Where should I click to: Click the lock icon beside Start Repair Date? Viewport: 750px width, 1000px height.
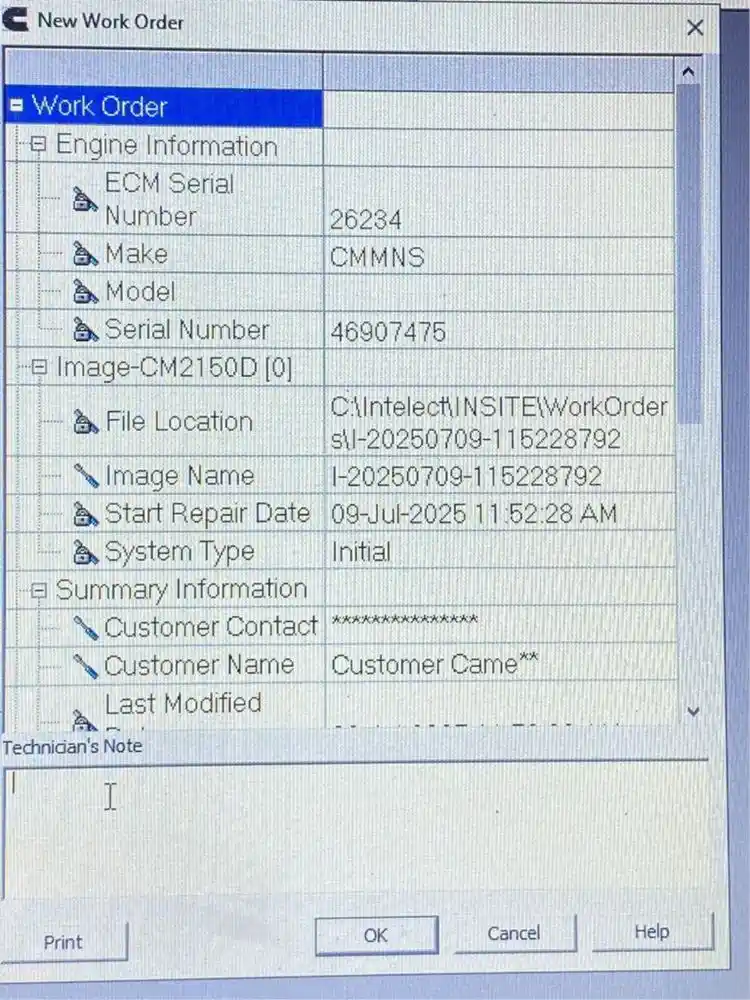click(85, 514)
